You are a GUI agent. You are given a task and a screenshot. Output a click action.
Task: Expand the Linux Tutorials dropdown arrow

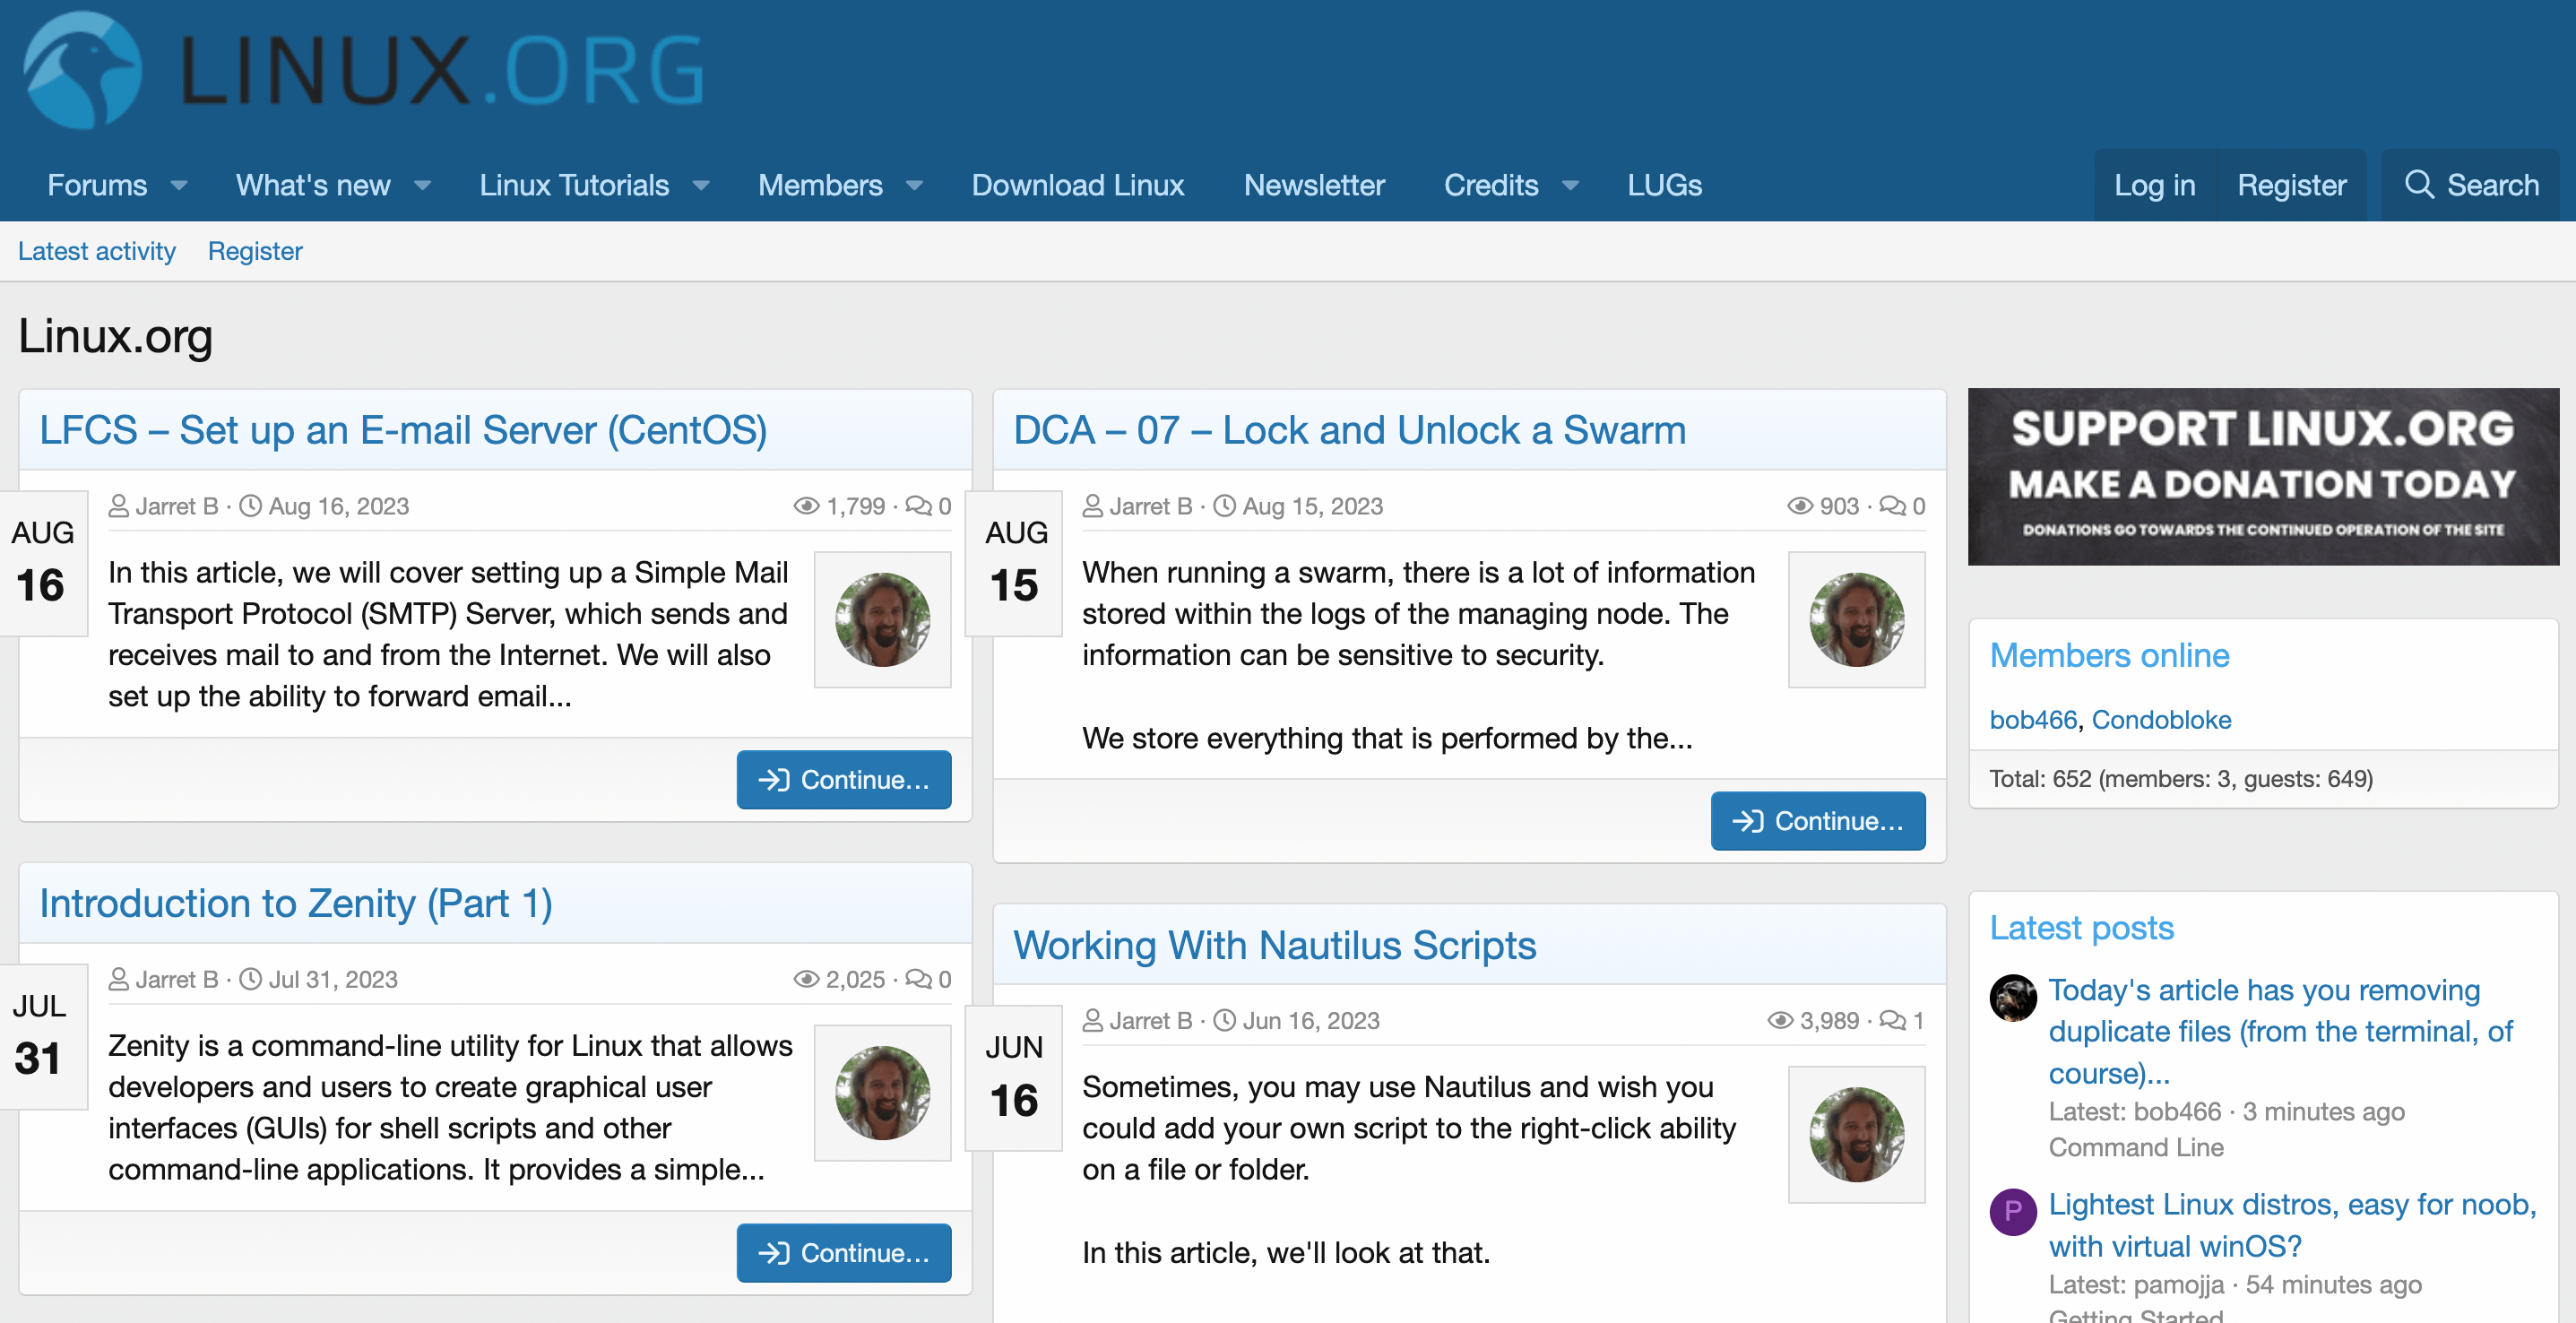pyautogui.click(x=701, y=186)
